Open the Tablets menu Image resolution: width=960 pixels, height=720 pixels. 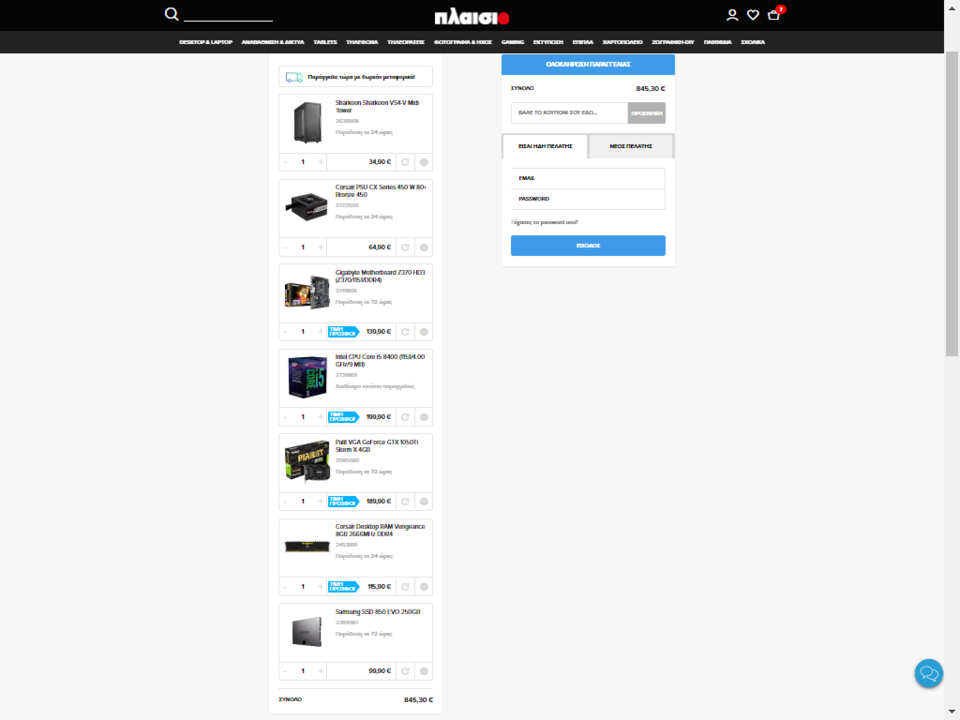[x=325, y=42]
